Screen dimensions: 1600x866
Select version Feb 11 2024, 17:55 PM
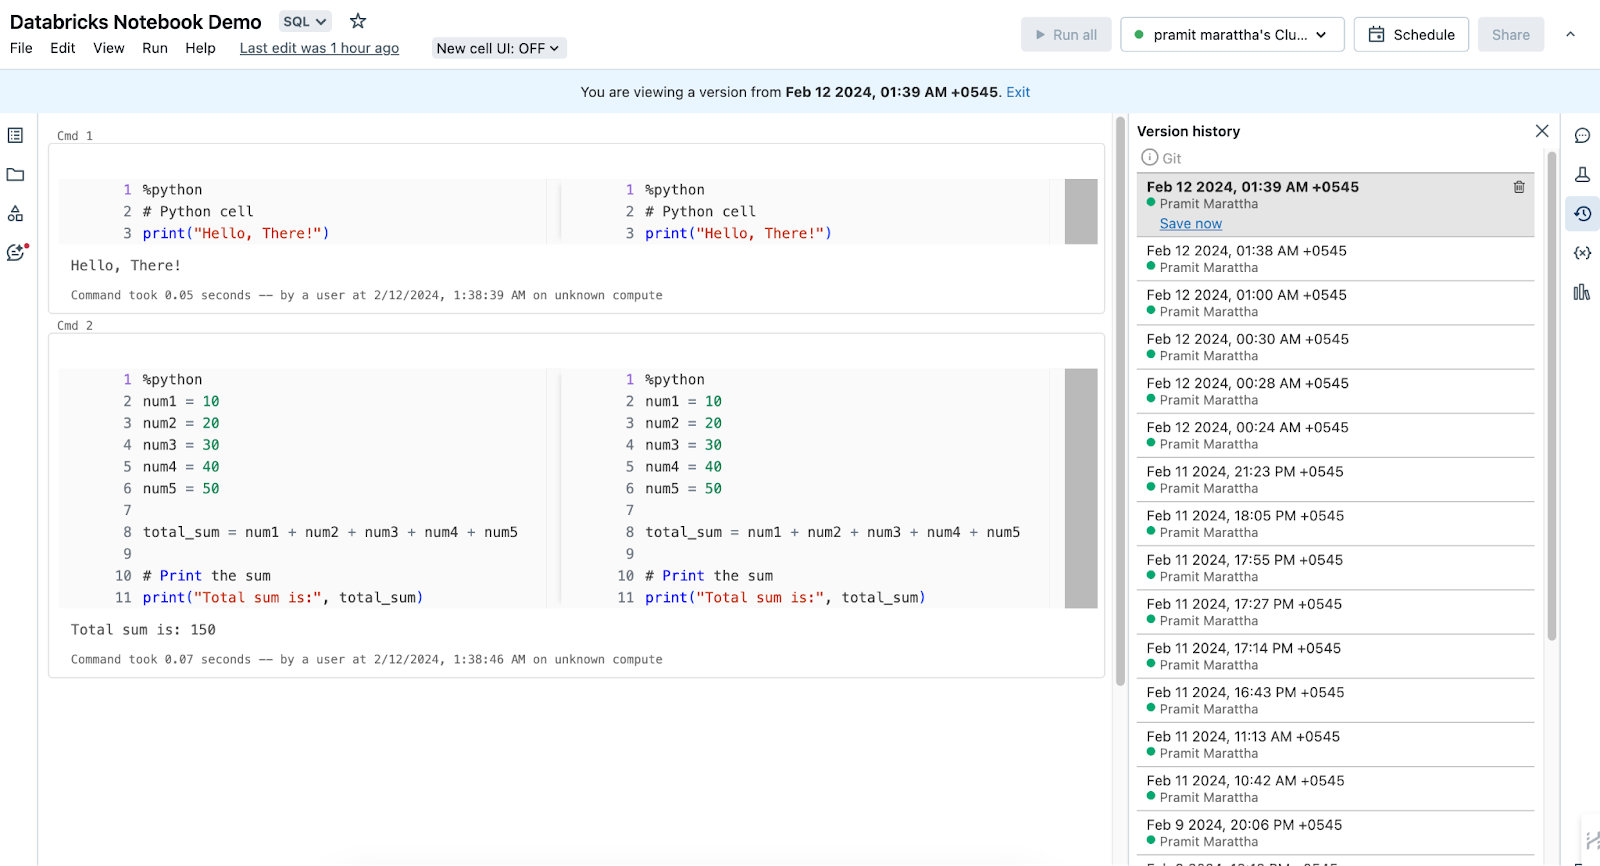click(x=1335, y=568)
